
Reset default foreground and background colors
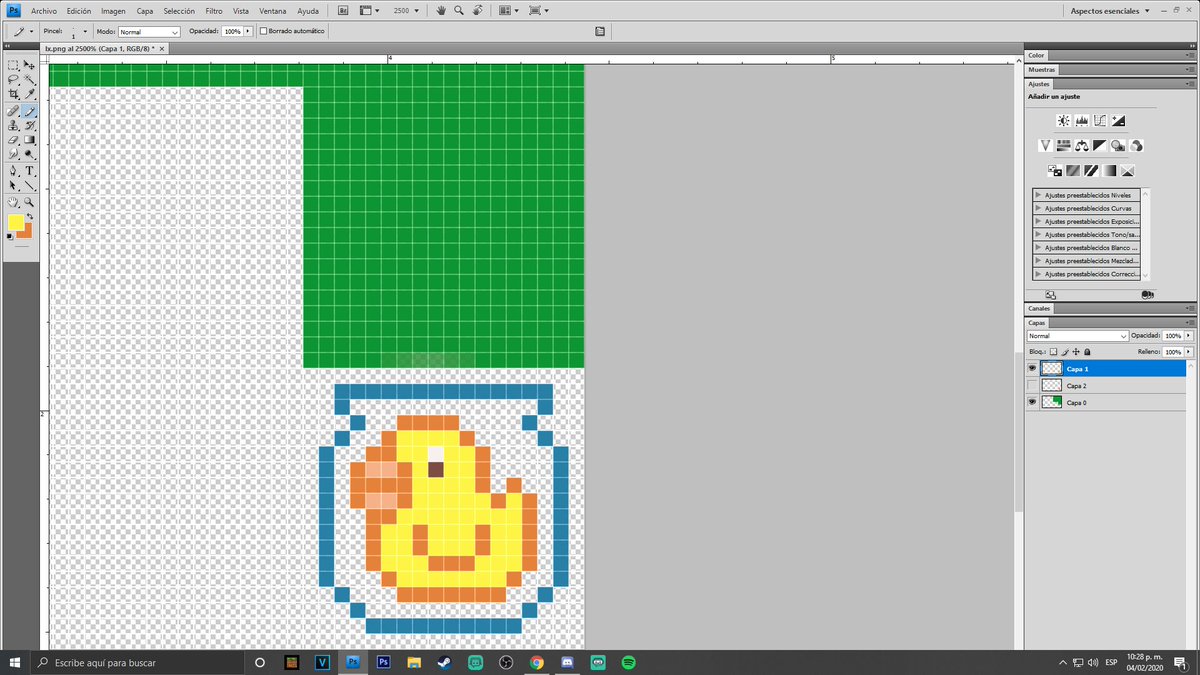(9, 237)
